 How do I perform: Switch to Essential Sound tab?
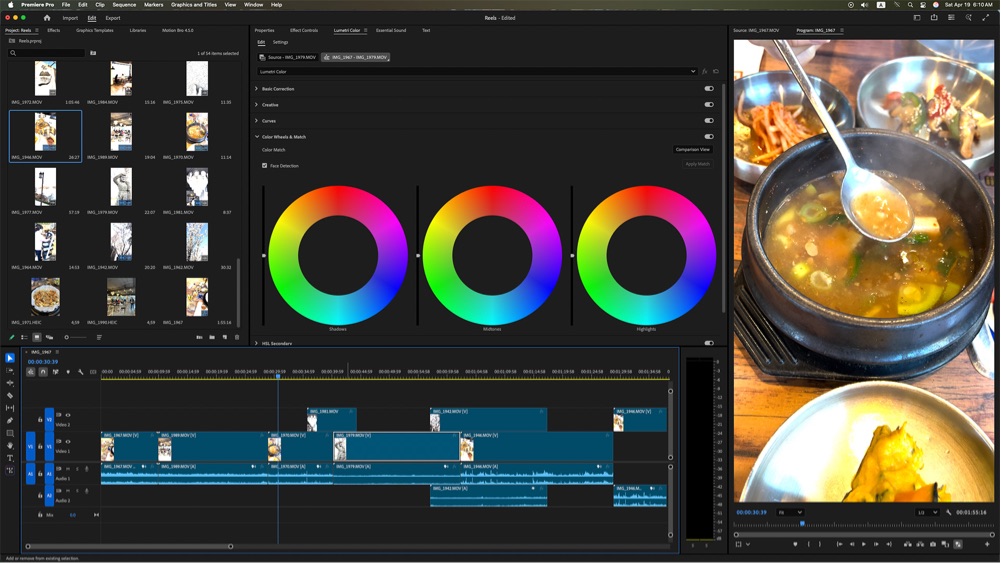(391, 30)
